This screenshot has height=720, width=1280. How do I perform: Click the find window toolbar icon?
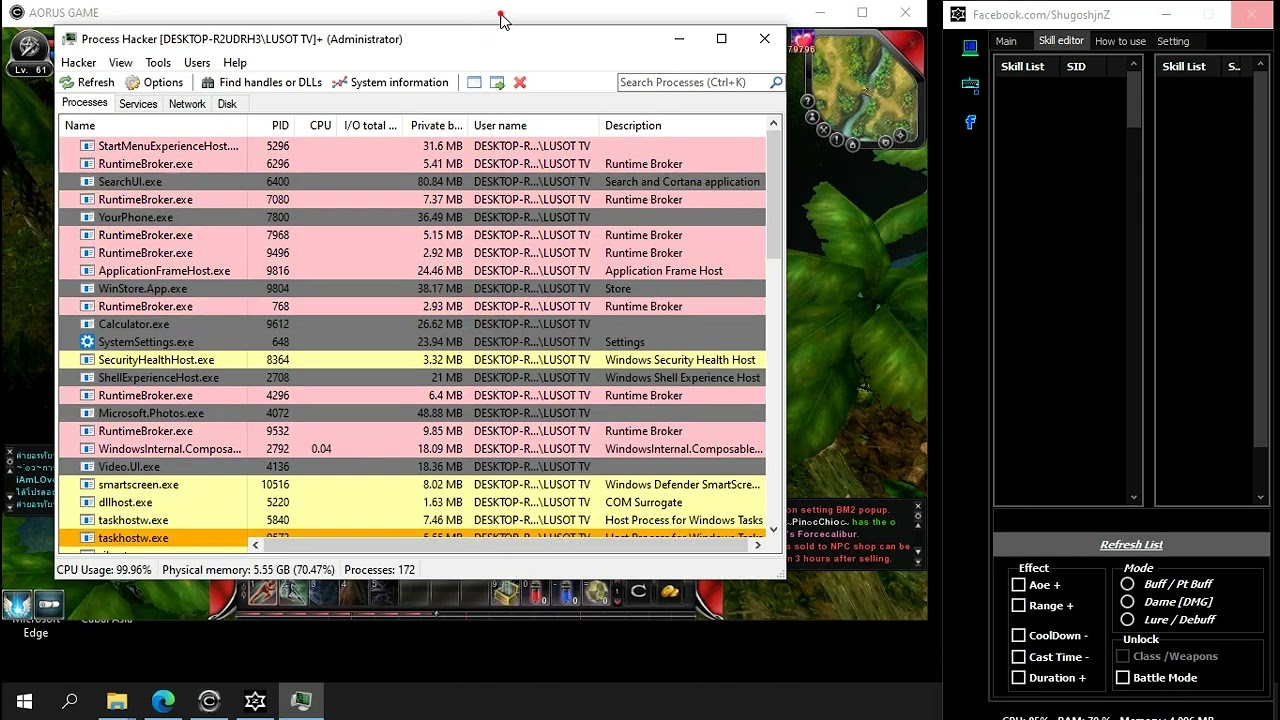point(475,83)
